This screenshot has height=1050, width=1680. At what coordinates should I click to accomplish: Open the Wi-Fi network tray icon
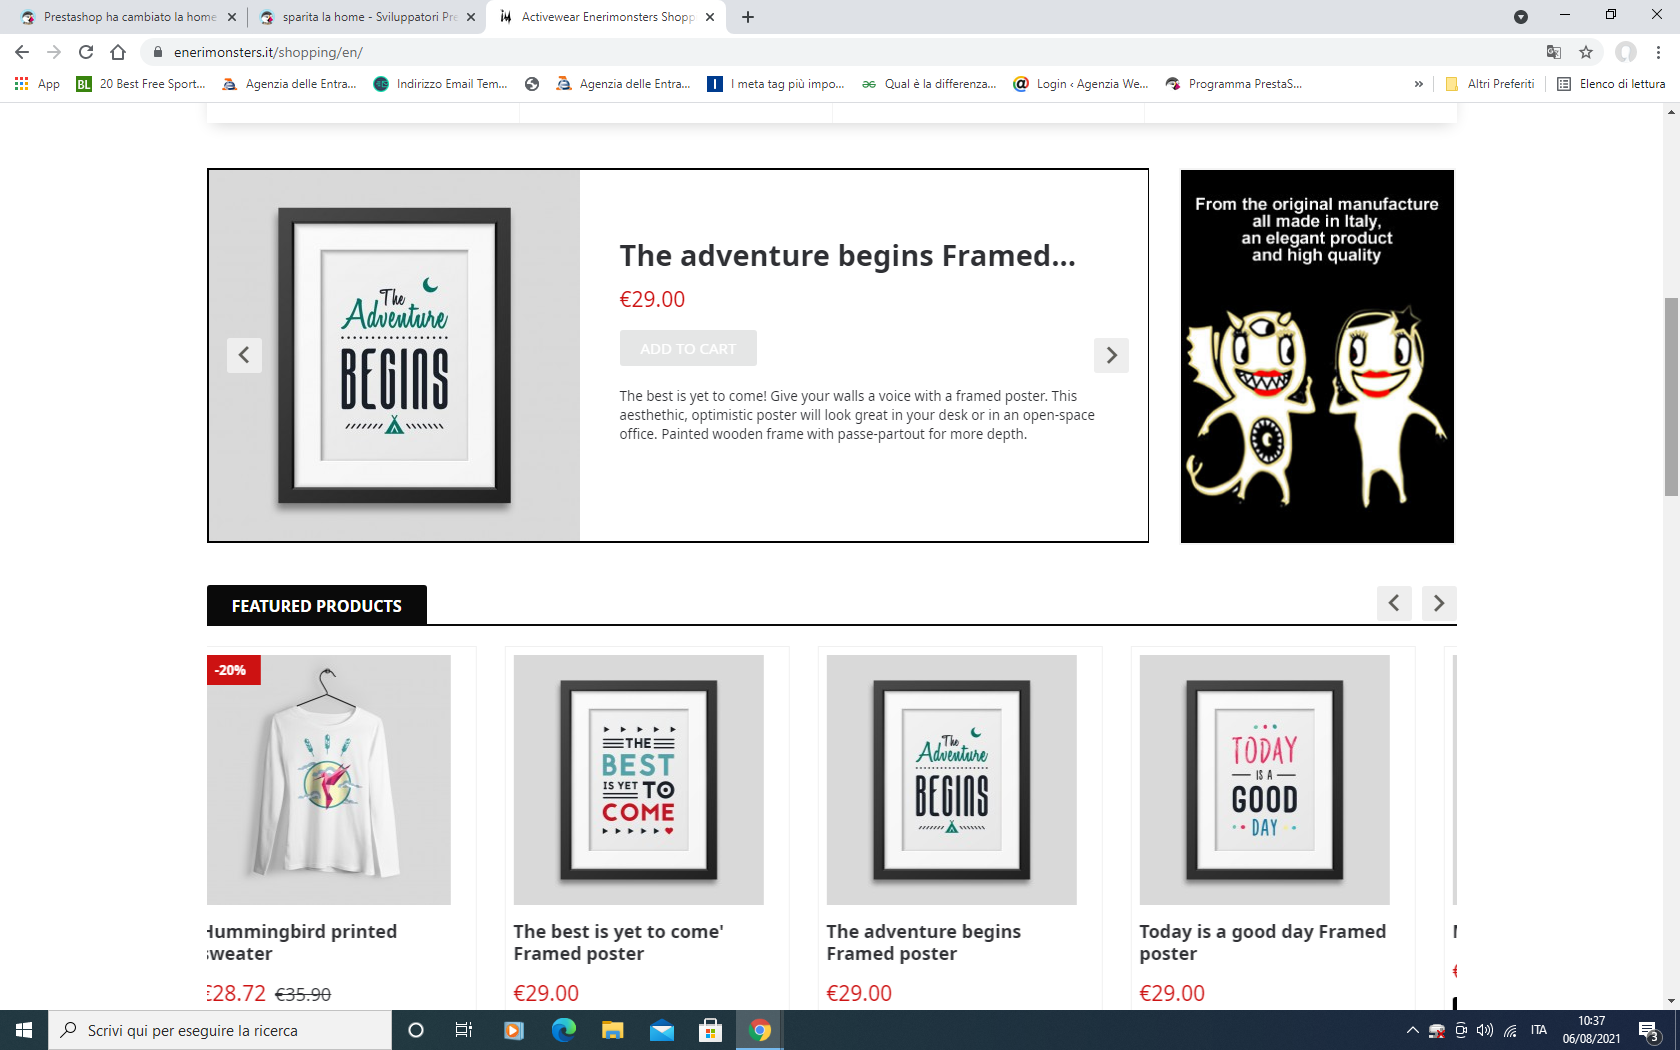click(x=1510, y=1030)
